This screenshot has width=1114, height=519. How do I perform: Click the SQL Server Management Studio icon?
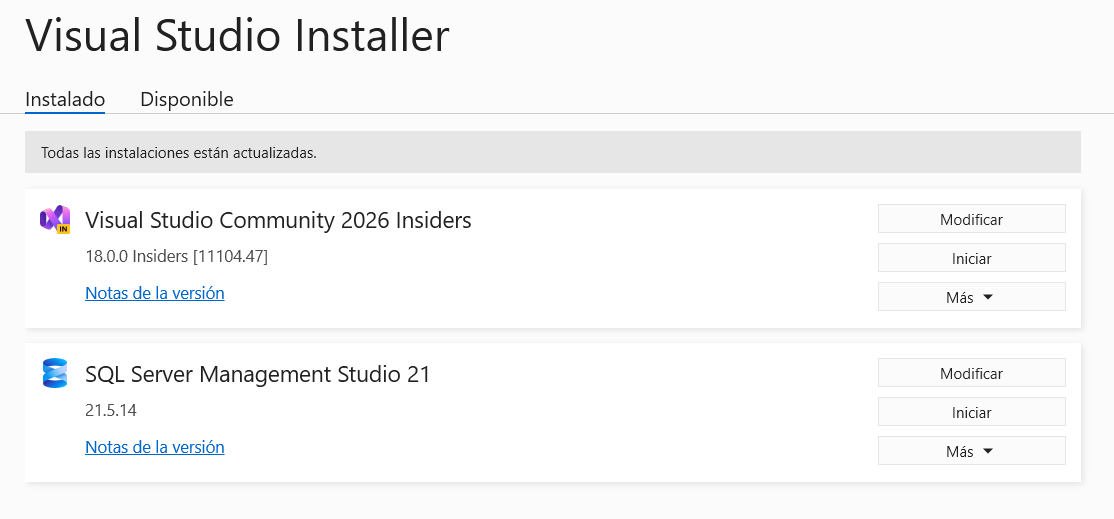pyautogui.click(x=54, y=373)
